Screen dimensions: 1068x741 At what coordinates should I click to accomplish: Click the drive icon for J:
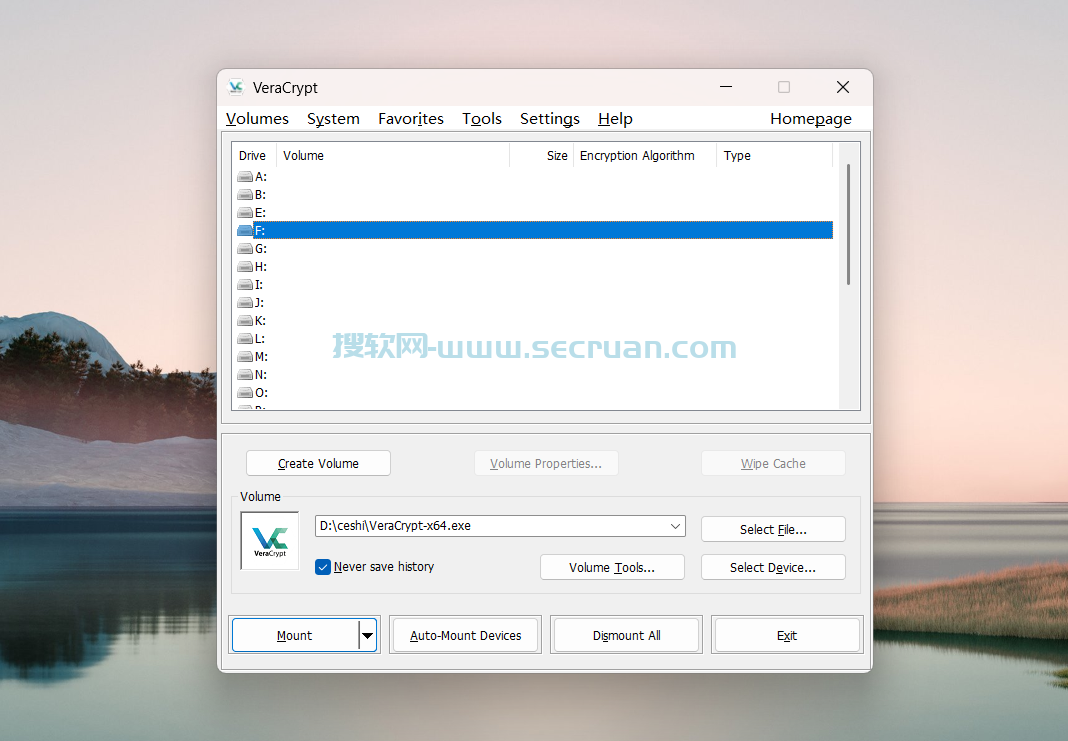coord(245,302)
